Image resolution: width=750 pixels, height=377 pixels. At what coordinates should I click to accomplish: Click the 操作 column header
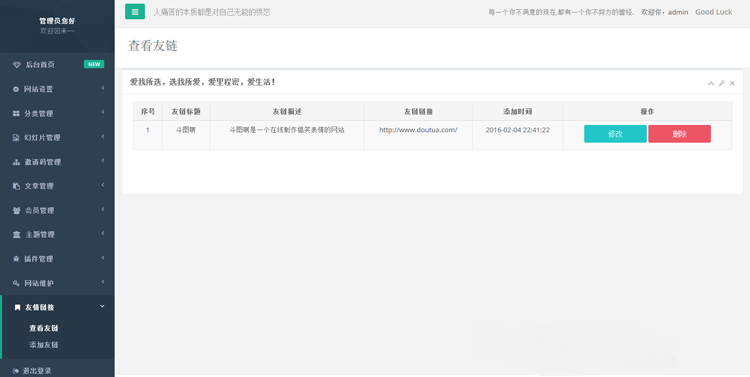click(x=647, y=111)
